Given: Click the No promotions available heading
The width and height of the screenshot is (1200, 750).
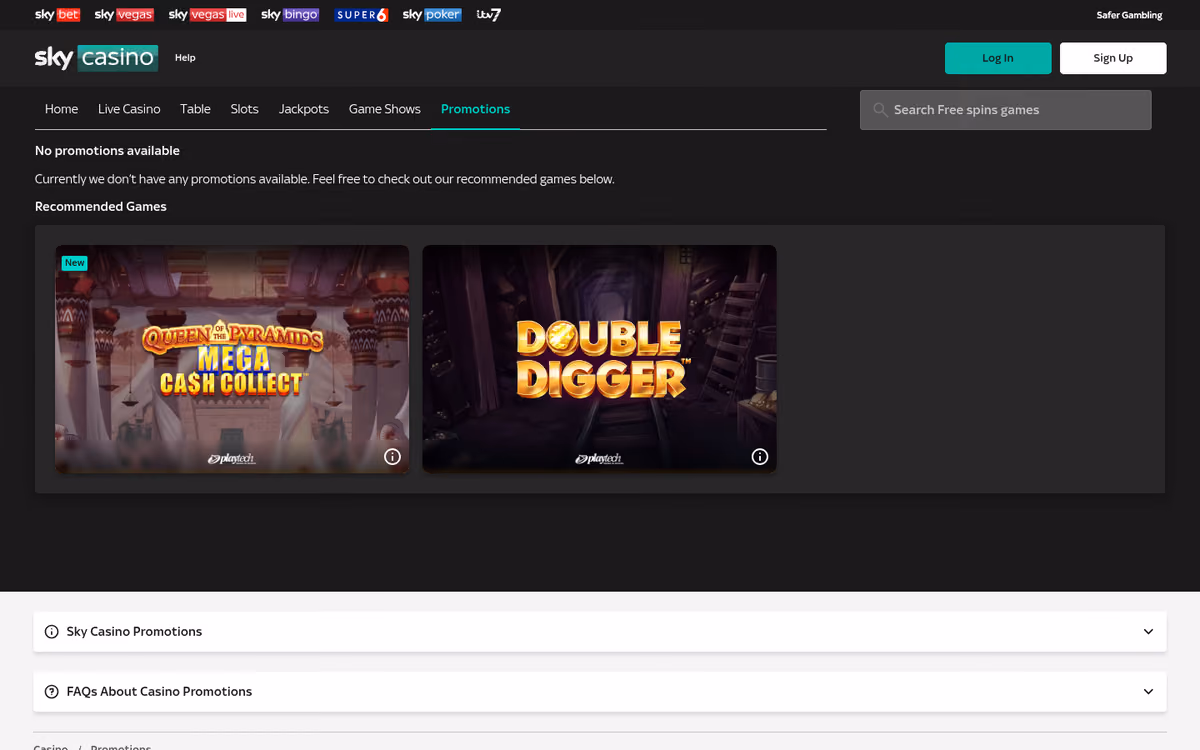Looking at the screenshot, I should point(107,151).
